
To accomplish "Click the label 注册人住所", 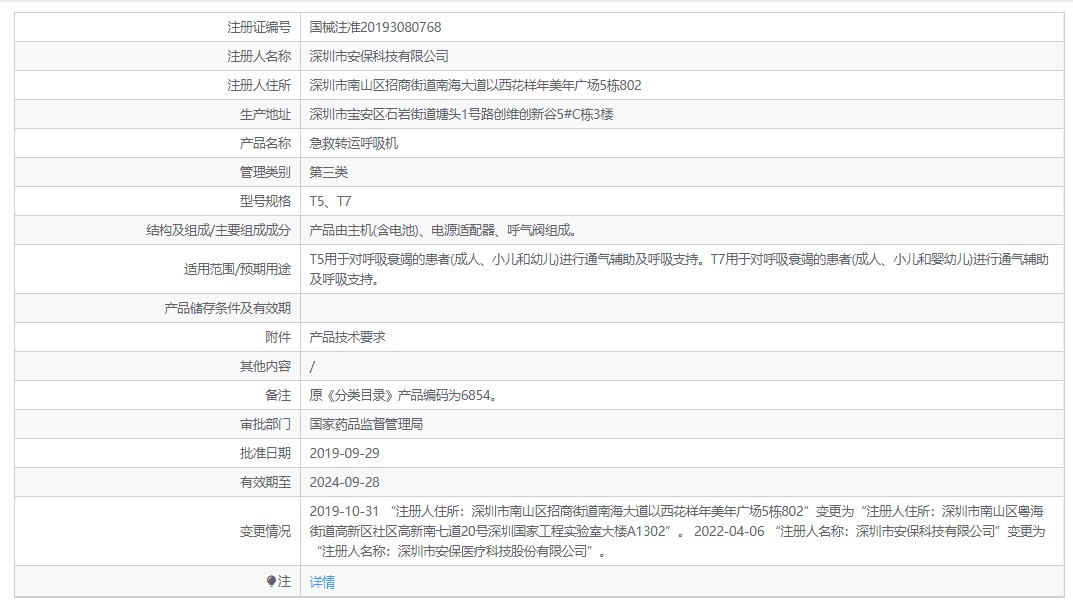I will click(x=259, y=86).
